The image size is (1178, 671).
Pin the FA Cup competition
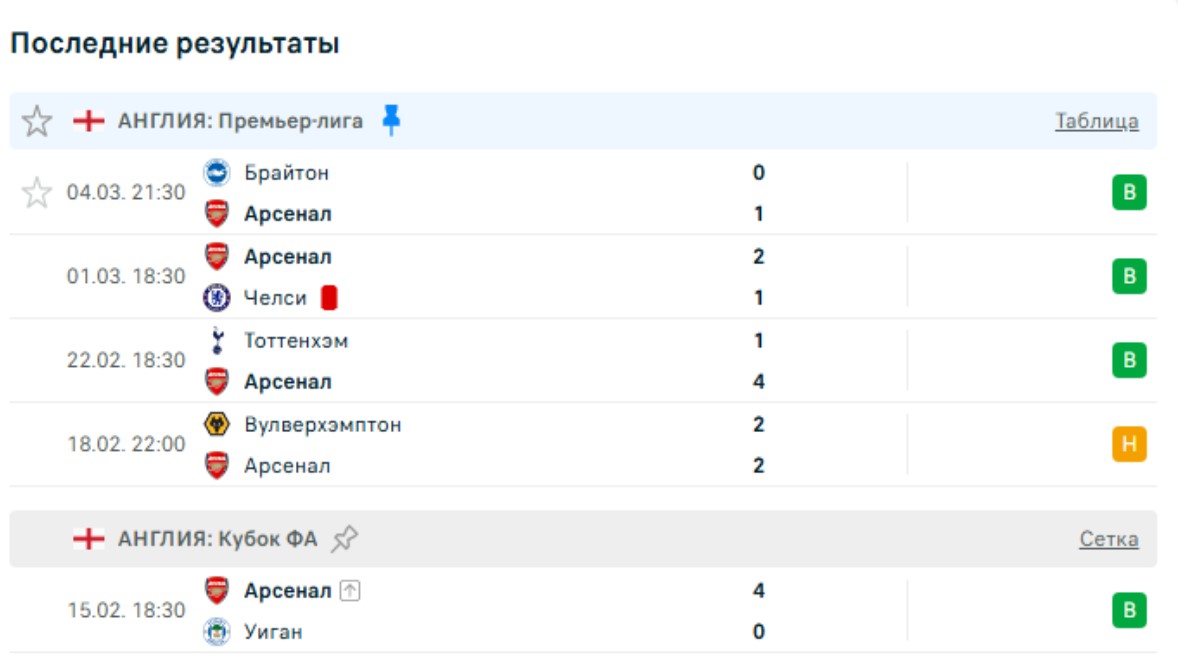[x=345, y=539]
